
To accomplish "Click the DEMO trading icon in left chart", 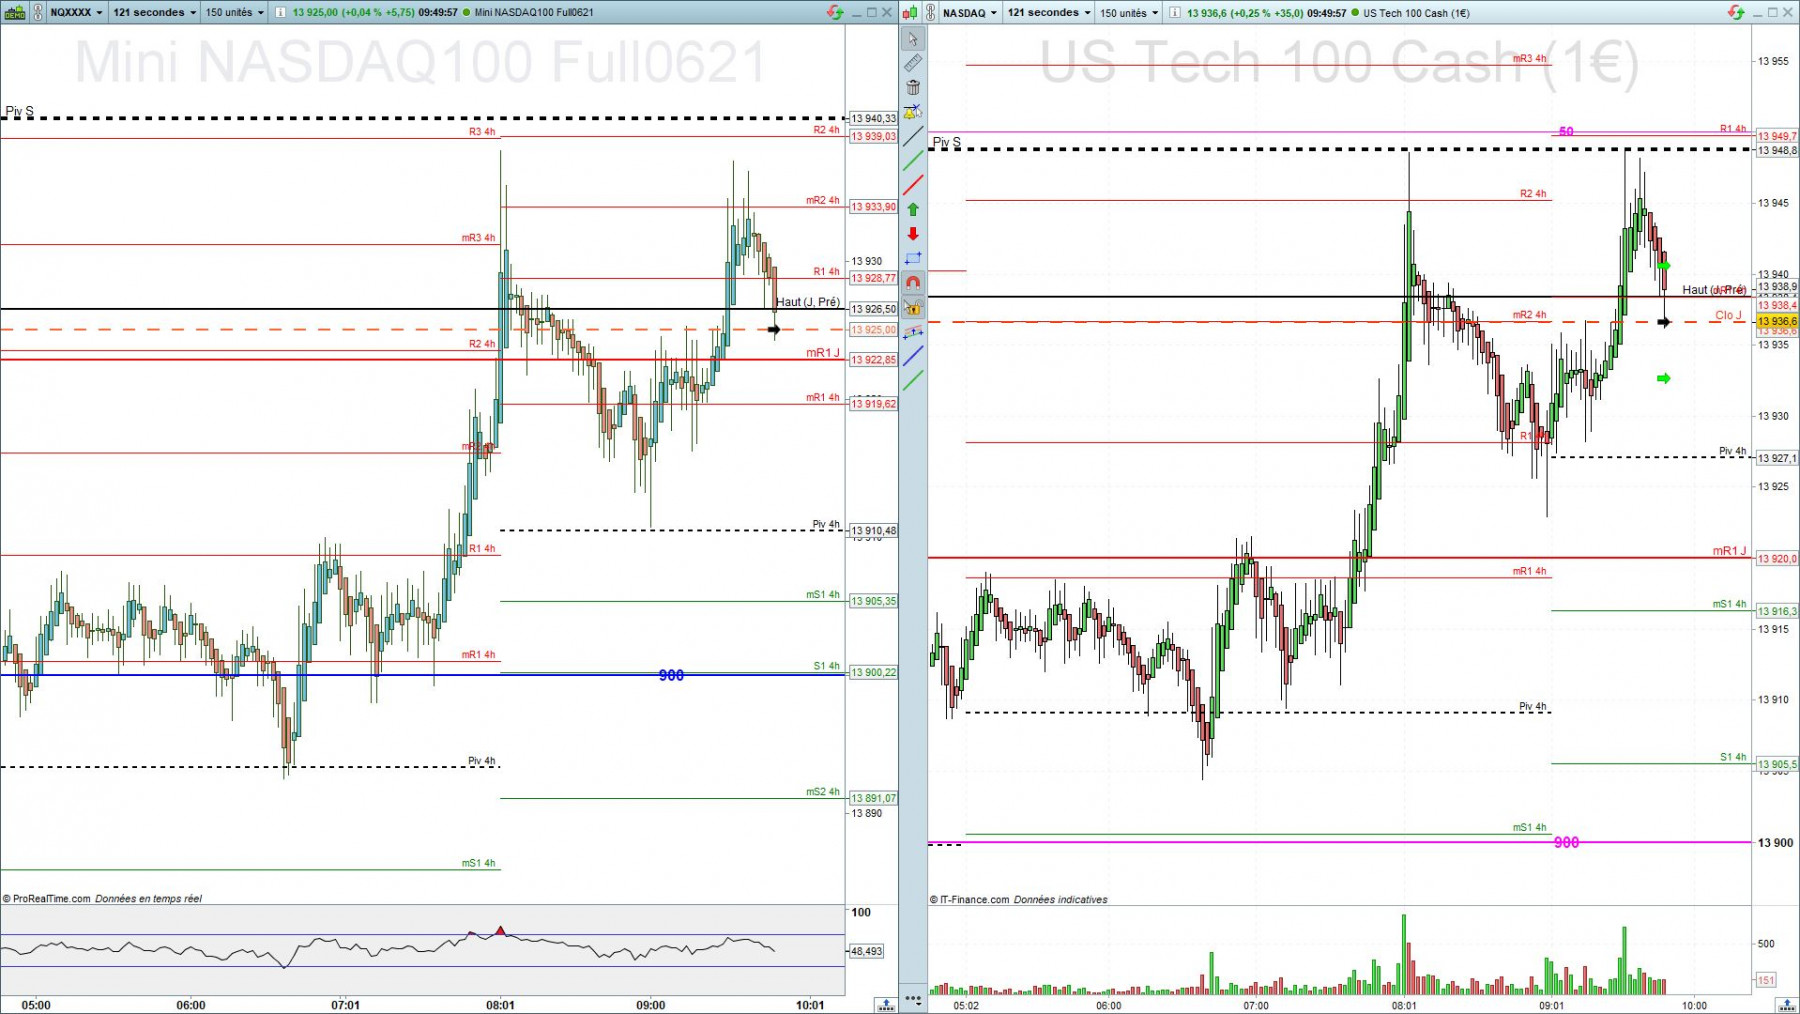I will pos(15,13).
